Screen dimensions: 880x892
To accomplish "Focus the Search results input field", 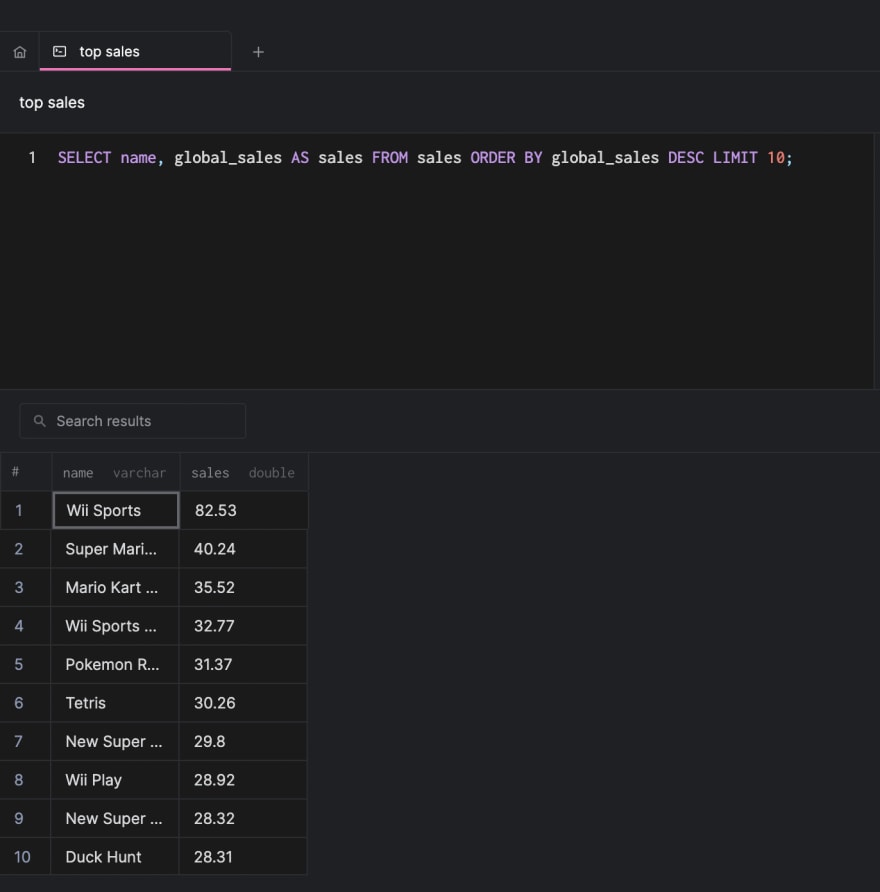I will point(133,421).
